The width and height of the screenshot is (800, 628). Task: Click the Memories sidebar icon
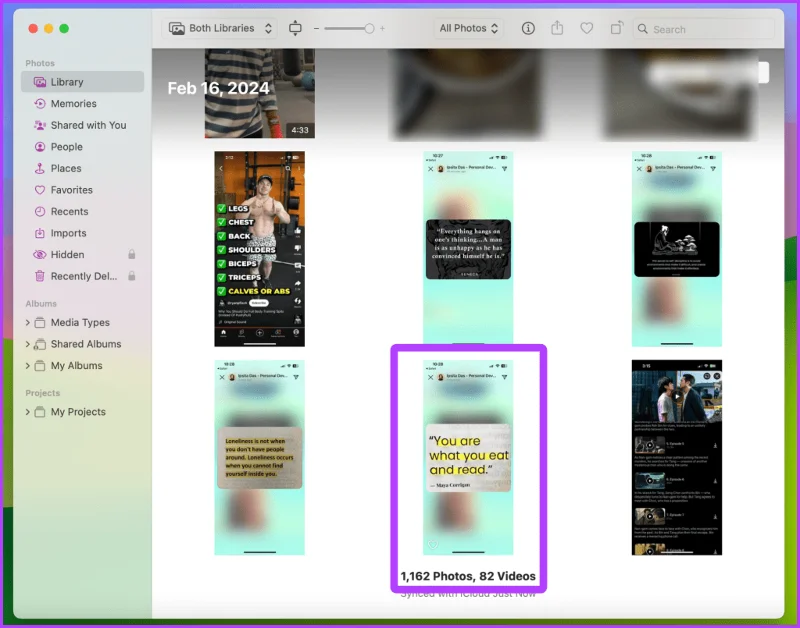click(x=40, y=104)
